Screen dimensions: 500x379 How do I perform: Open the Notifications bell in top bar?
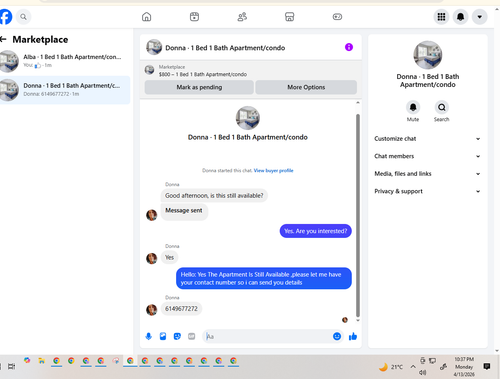coord(460,17)
